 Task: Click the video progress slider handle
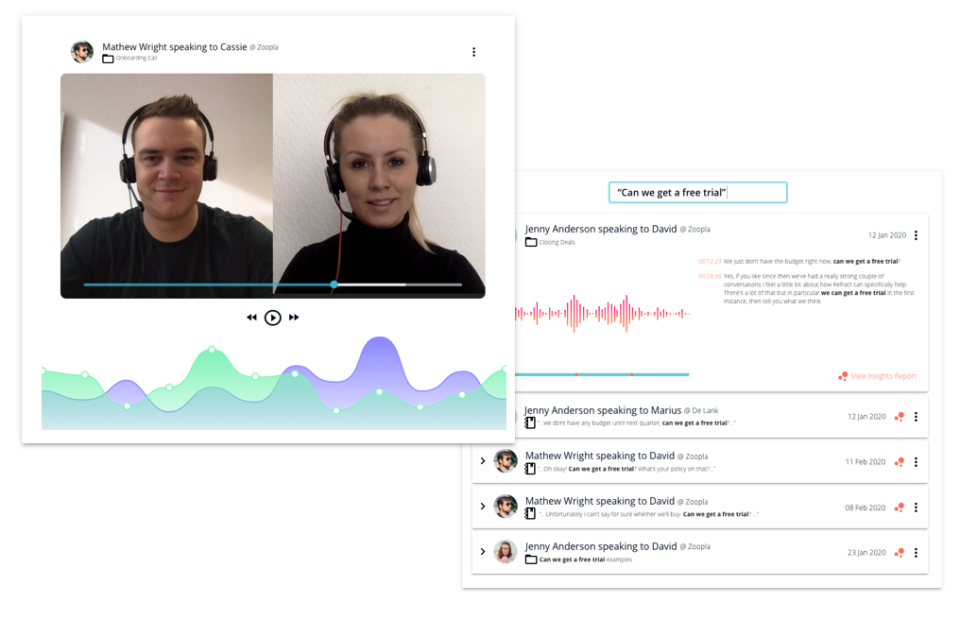[x=334, y=285]
